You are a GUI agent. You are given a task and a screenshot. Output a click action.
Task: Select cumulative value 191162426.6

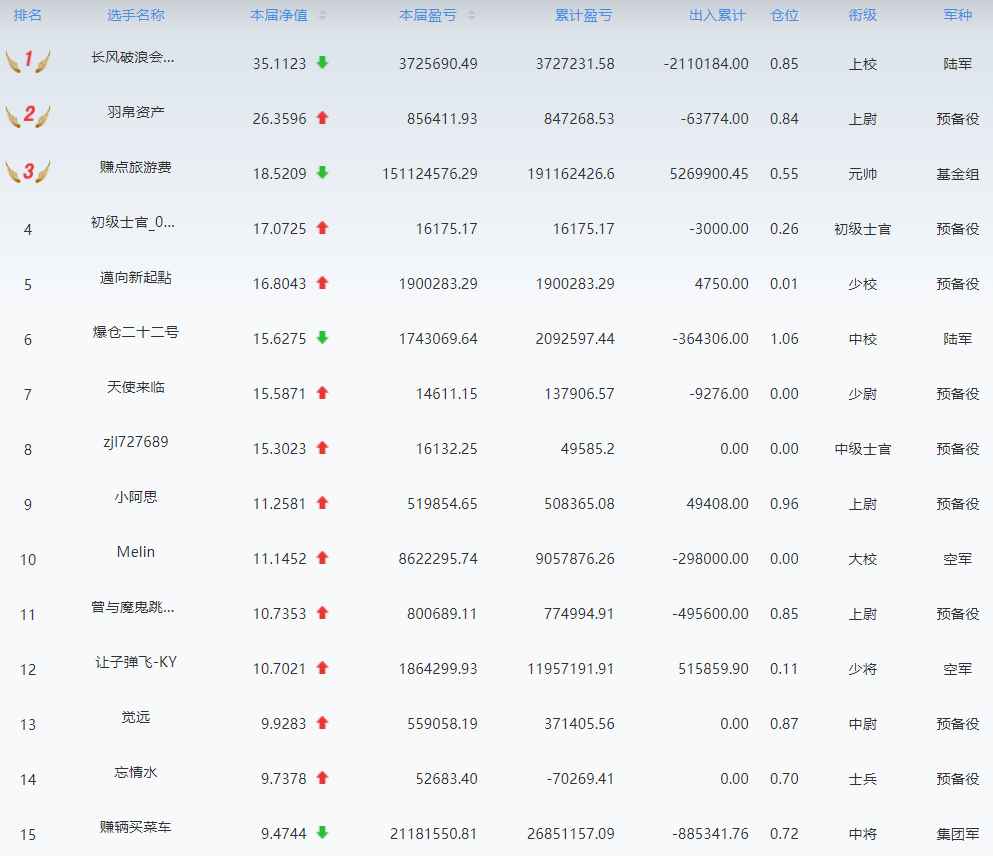(x=571, y=174)
